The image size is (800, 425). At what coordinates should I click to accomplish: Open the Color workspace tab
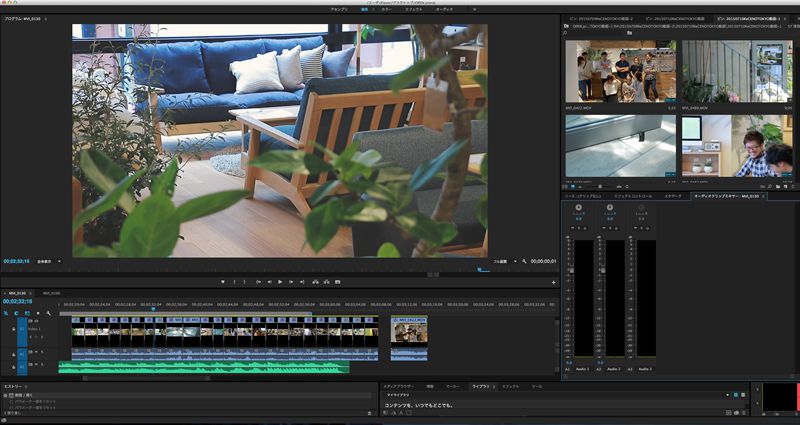(x=387, y=9)
